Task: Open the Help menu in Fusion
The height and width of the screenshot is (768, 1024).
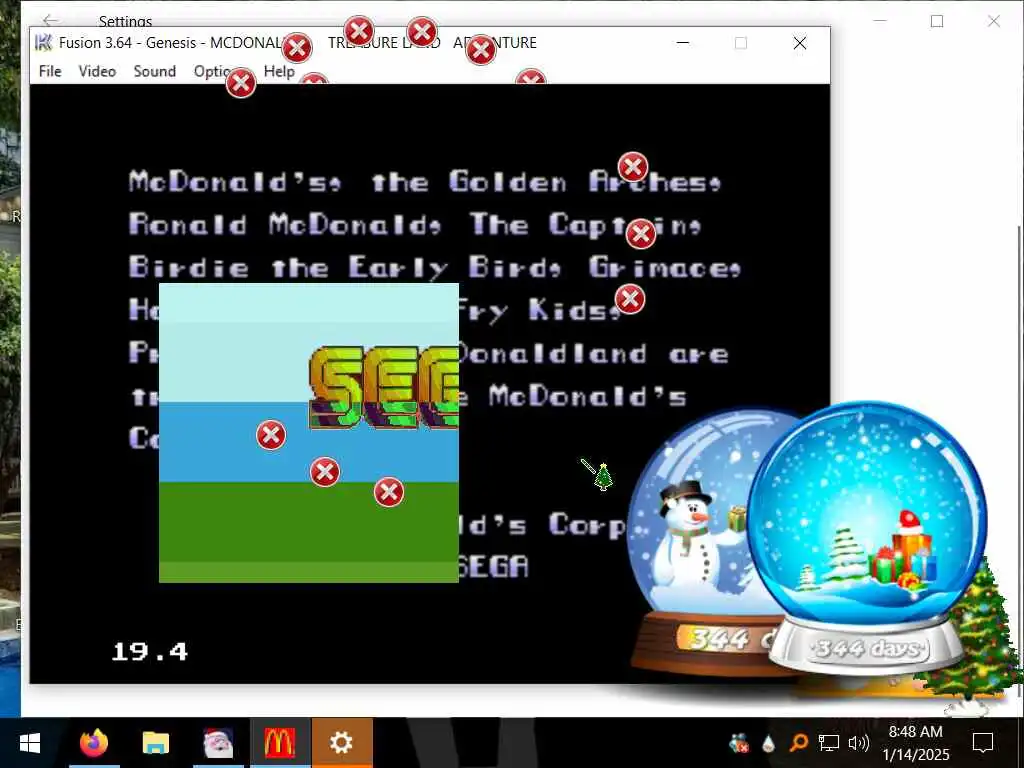Action: pyautogui.click(x=280, y=71)
